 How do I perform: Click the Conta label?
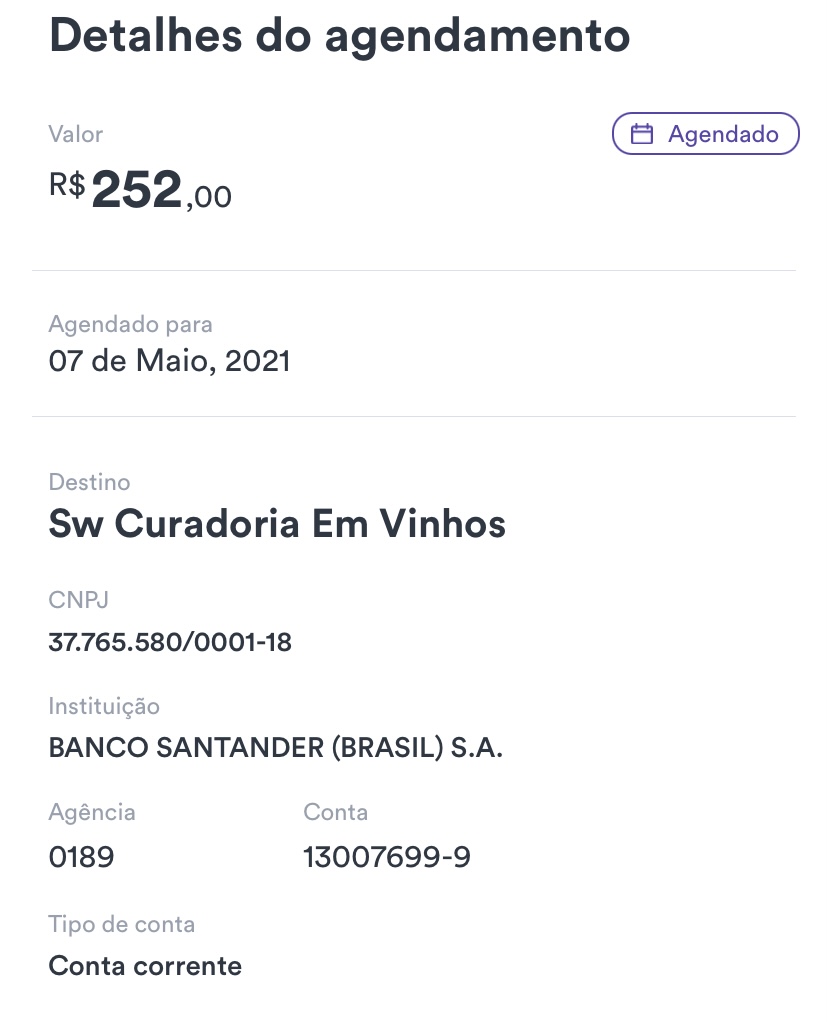335,812
